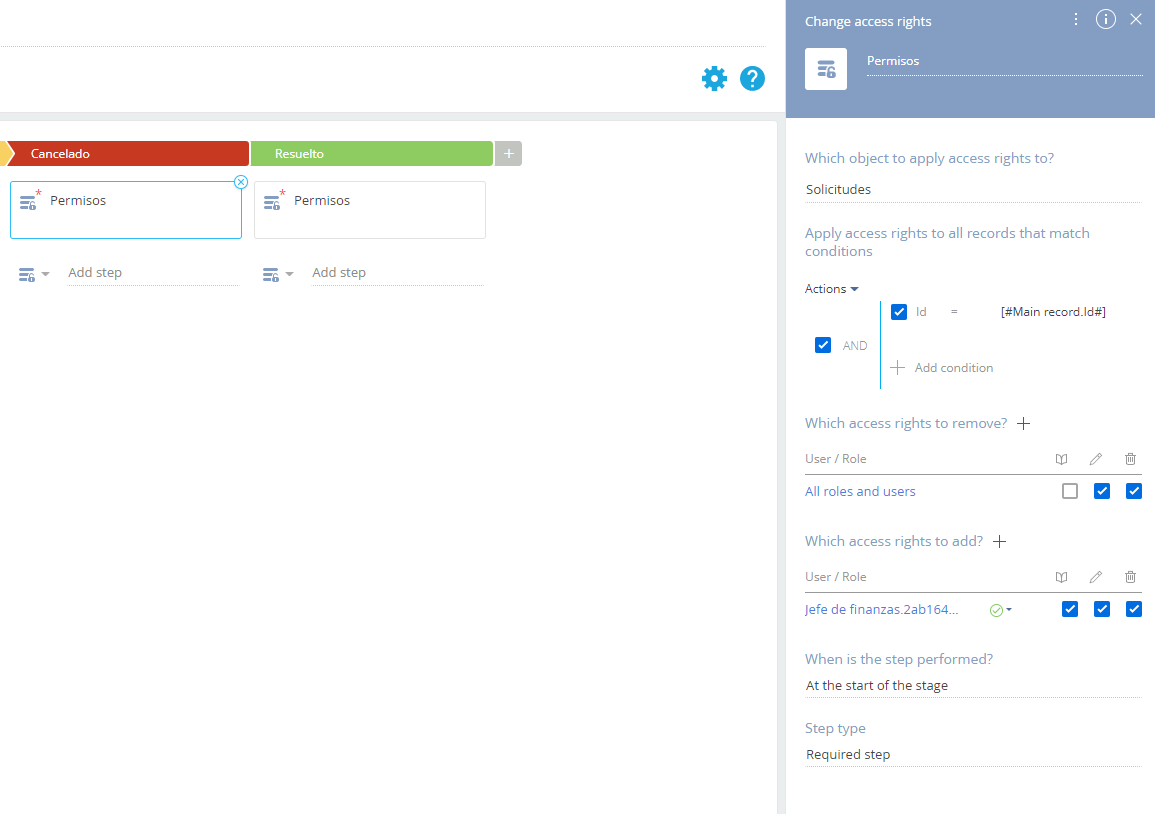
Task: Uncheck read right for Jefe de finanzas
Action: (1070, 609)
